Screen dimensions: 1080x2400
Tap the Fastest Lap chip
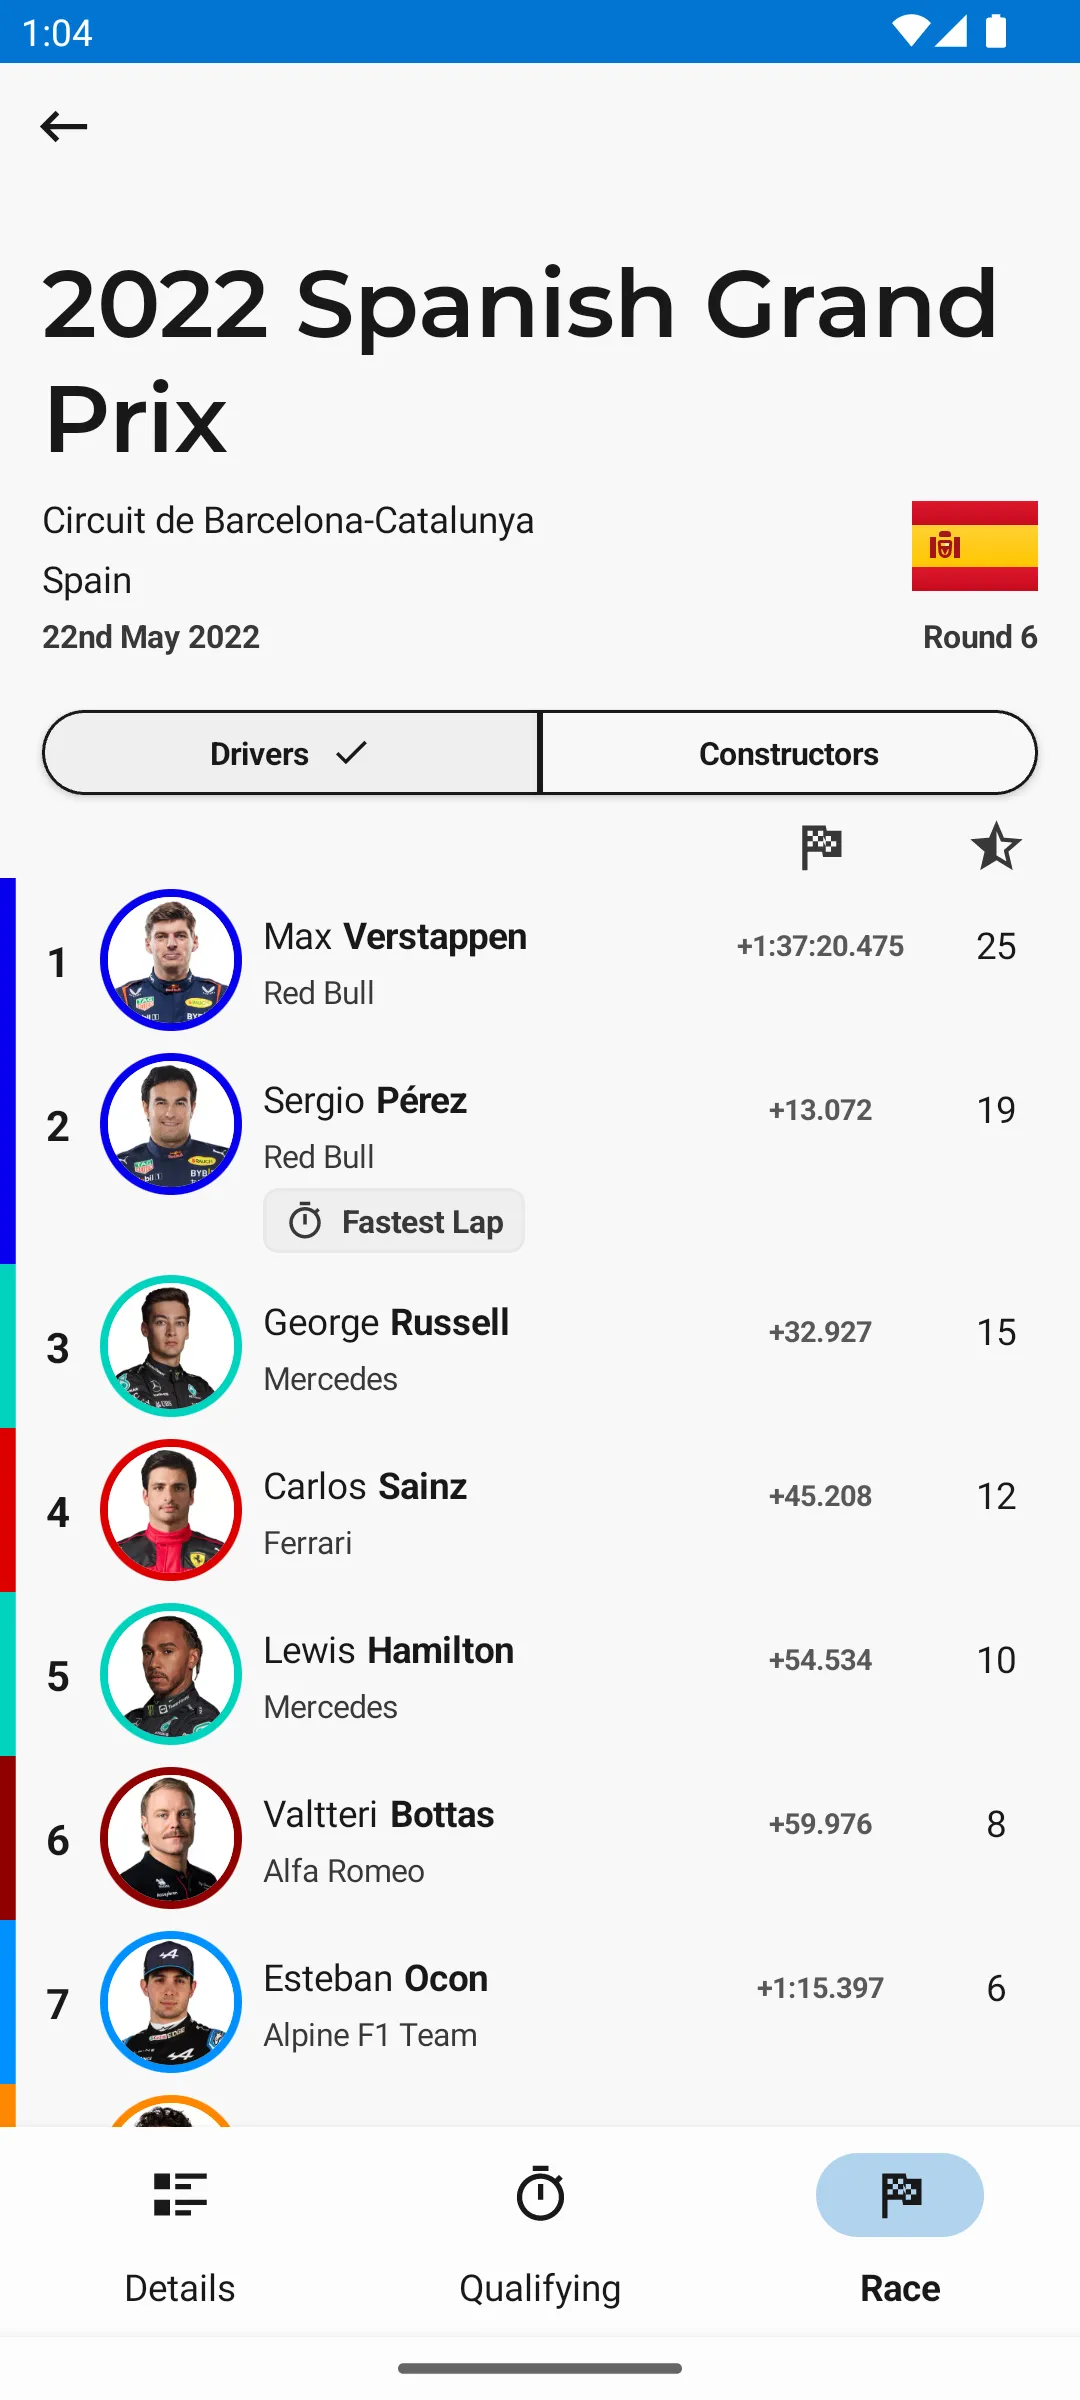pyautogui.click(x=394, y=1221)
